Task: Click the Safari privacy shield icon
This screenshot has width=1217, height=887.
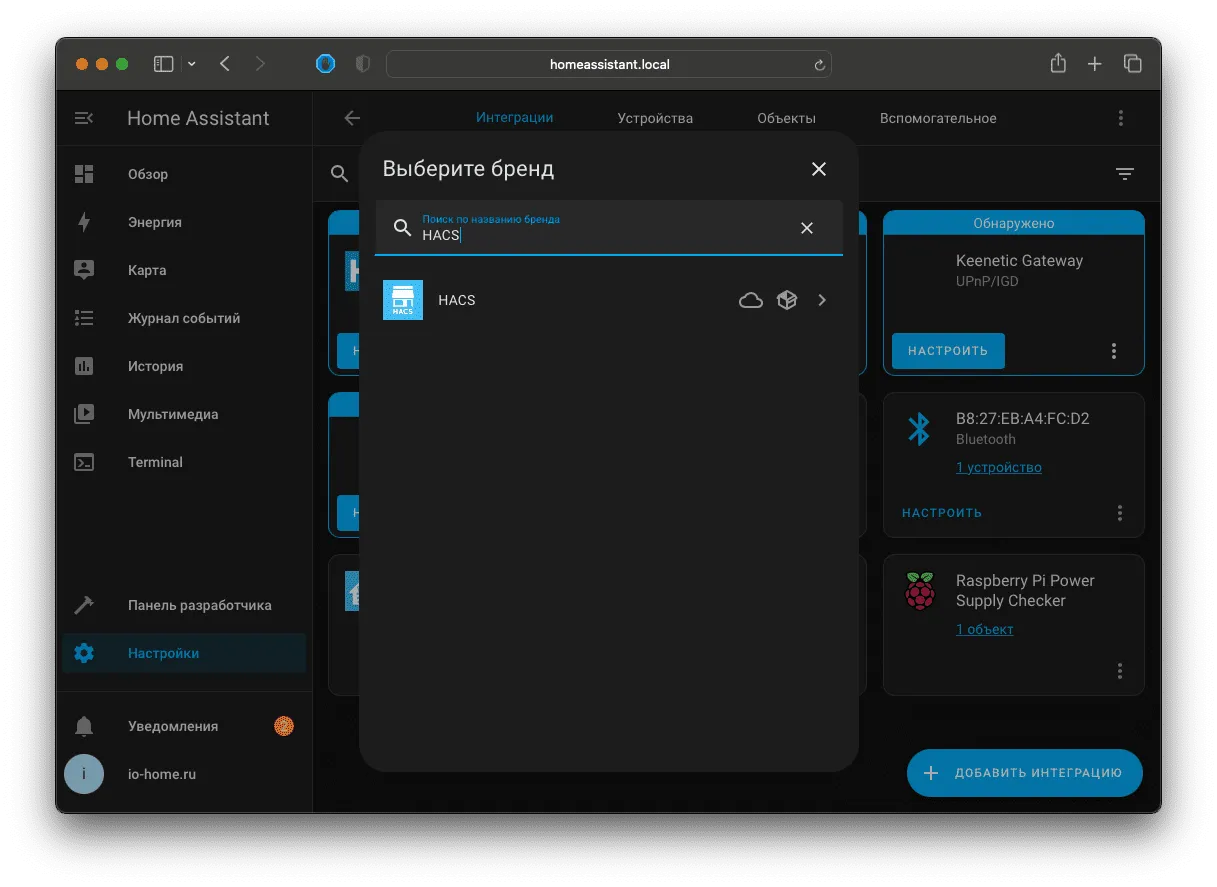Action: coord(363,64)
